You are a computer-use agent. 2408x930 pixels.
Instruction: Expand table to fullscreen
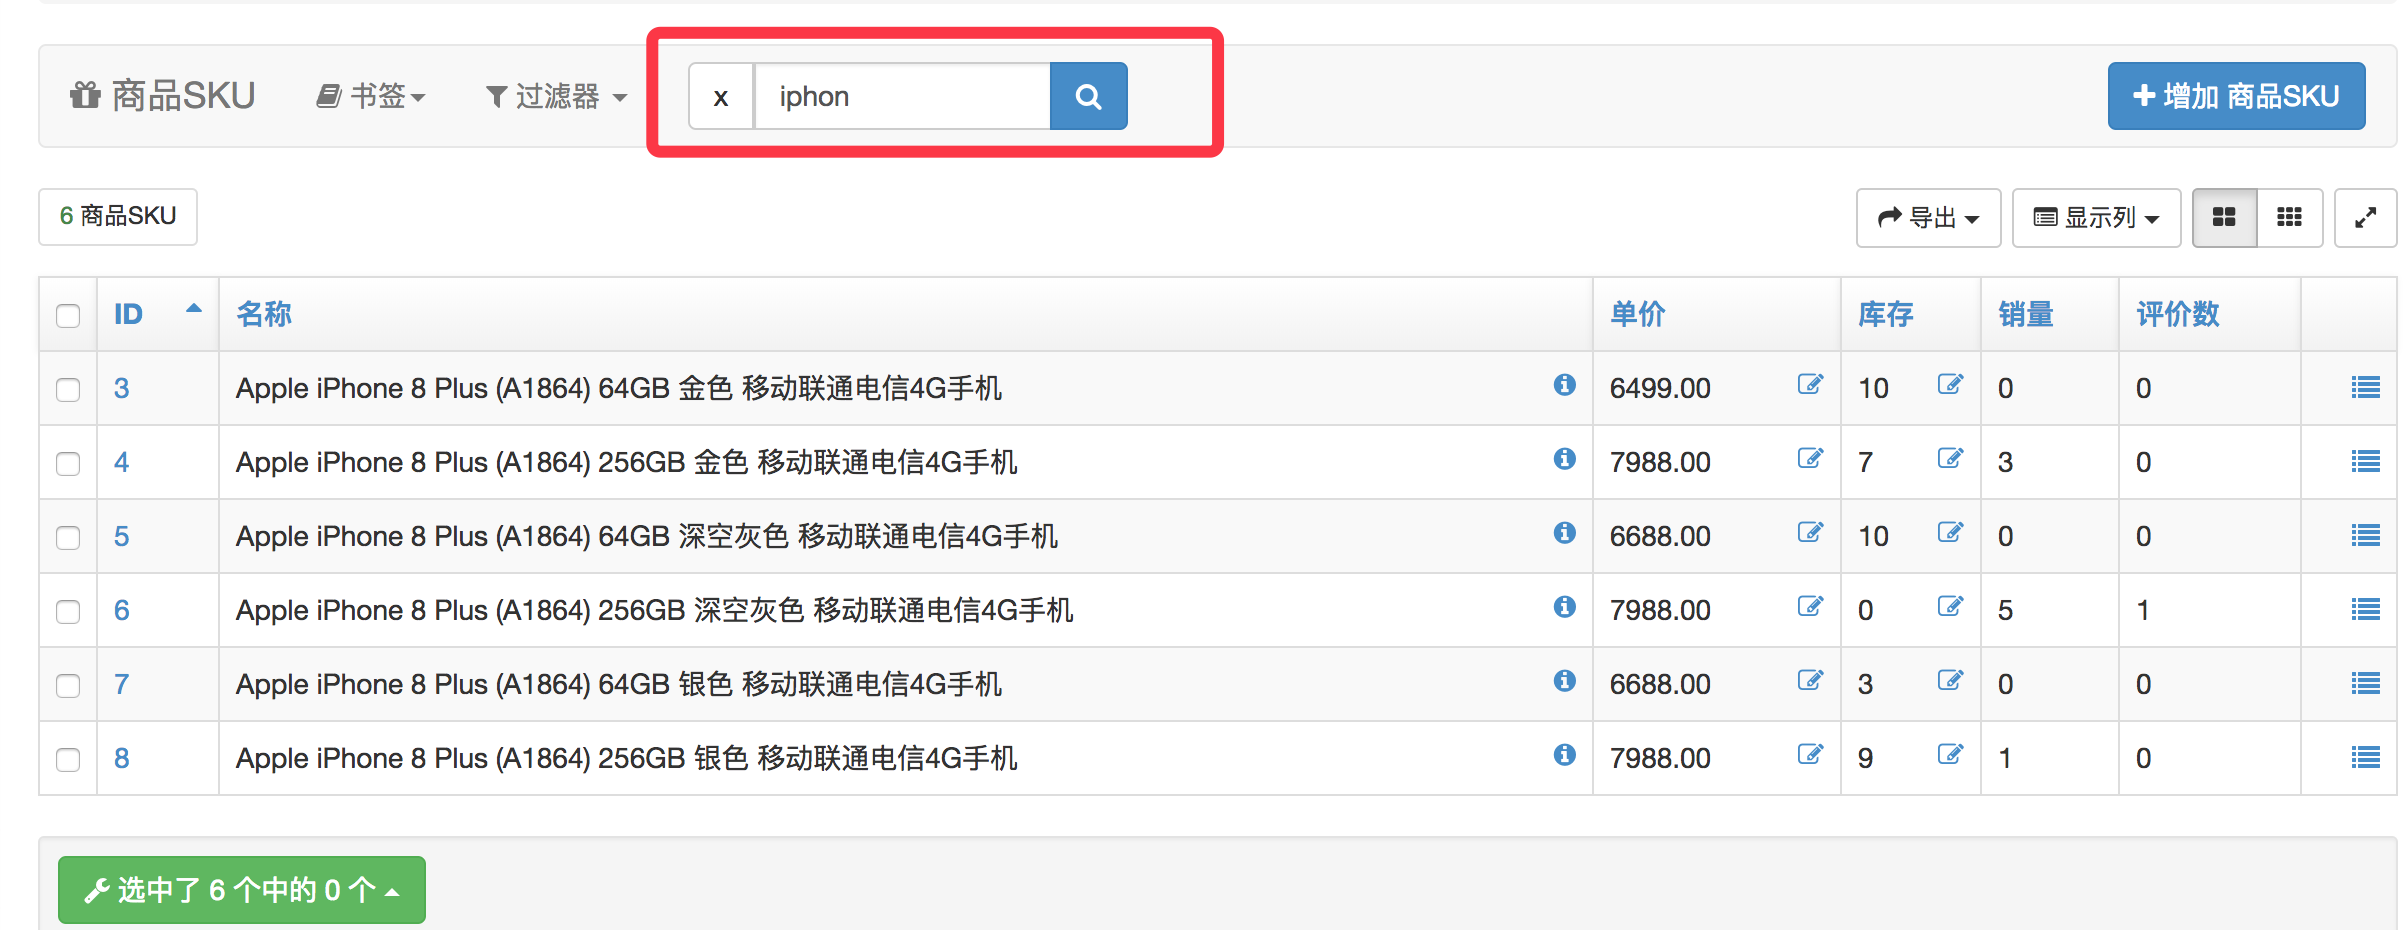pos(2365,217)
